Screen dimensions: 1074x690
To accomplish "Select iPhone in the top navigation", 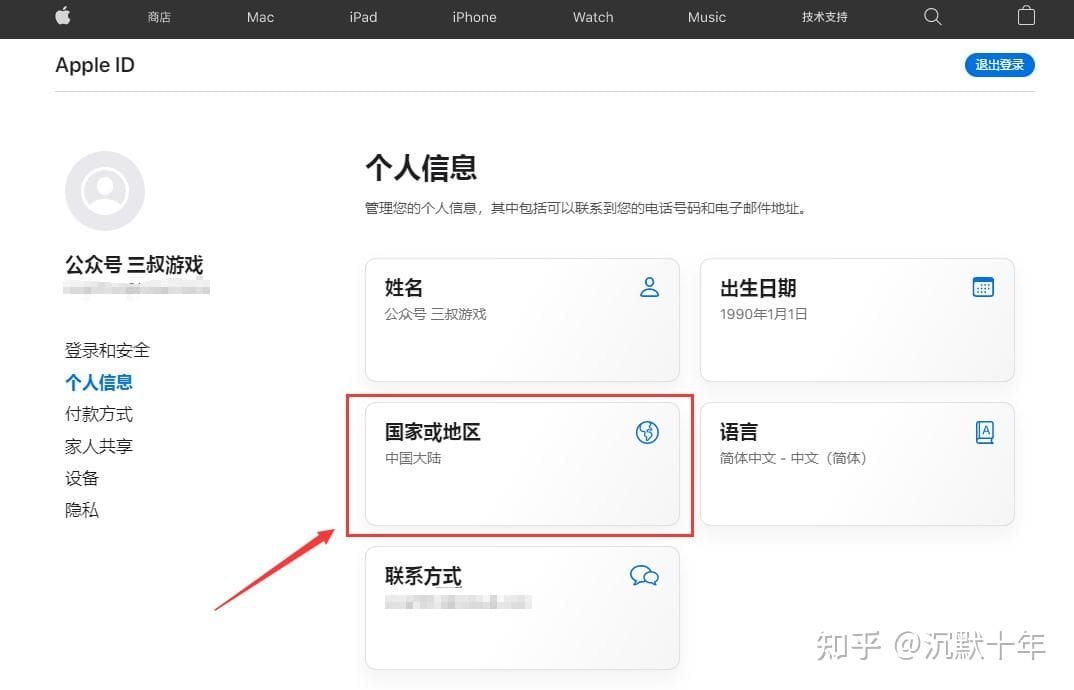I will tap(474, 17).
